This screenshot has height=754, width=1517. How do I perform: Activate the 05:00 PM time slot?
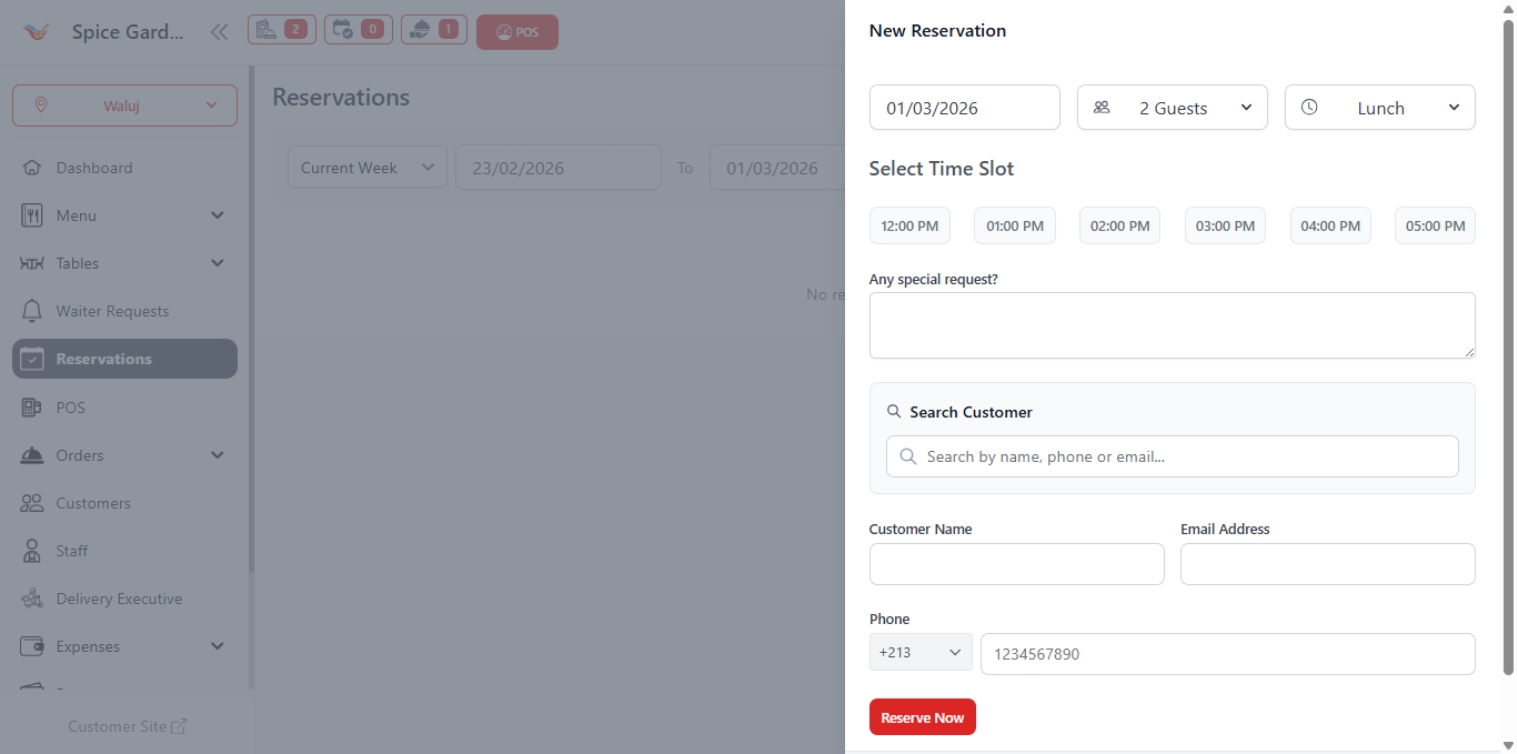[1434, 225]
